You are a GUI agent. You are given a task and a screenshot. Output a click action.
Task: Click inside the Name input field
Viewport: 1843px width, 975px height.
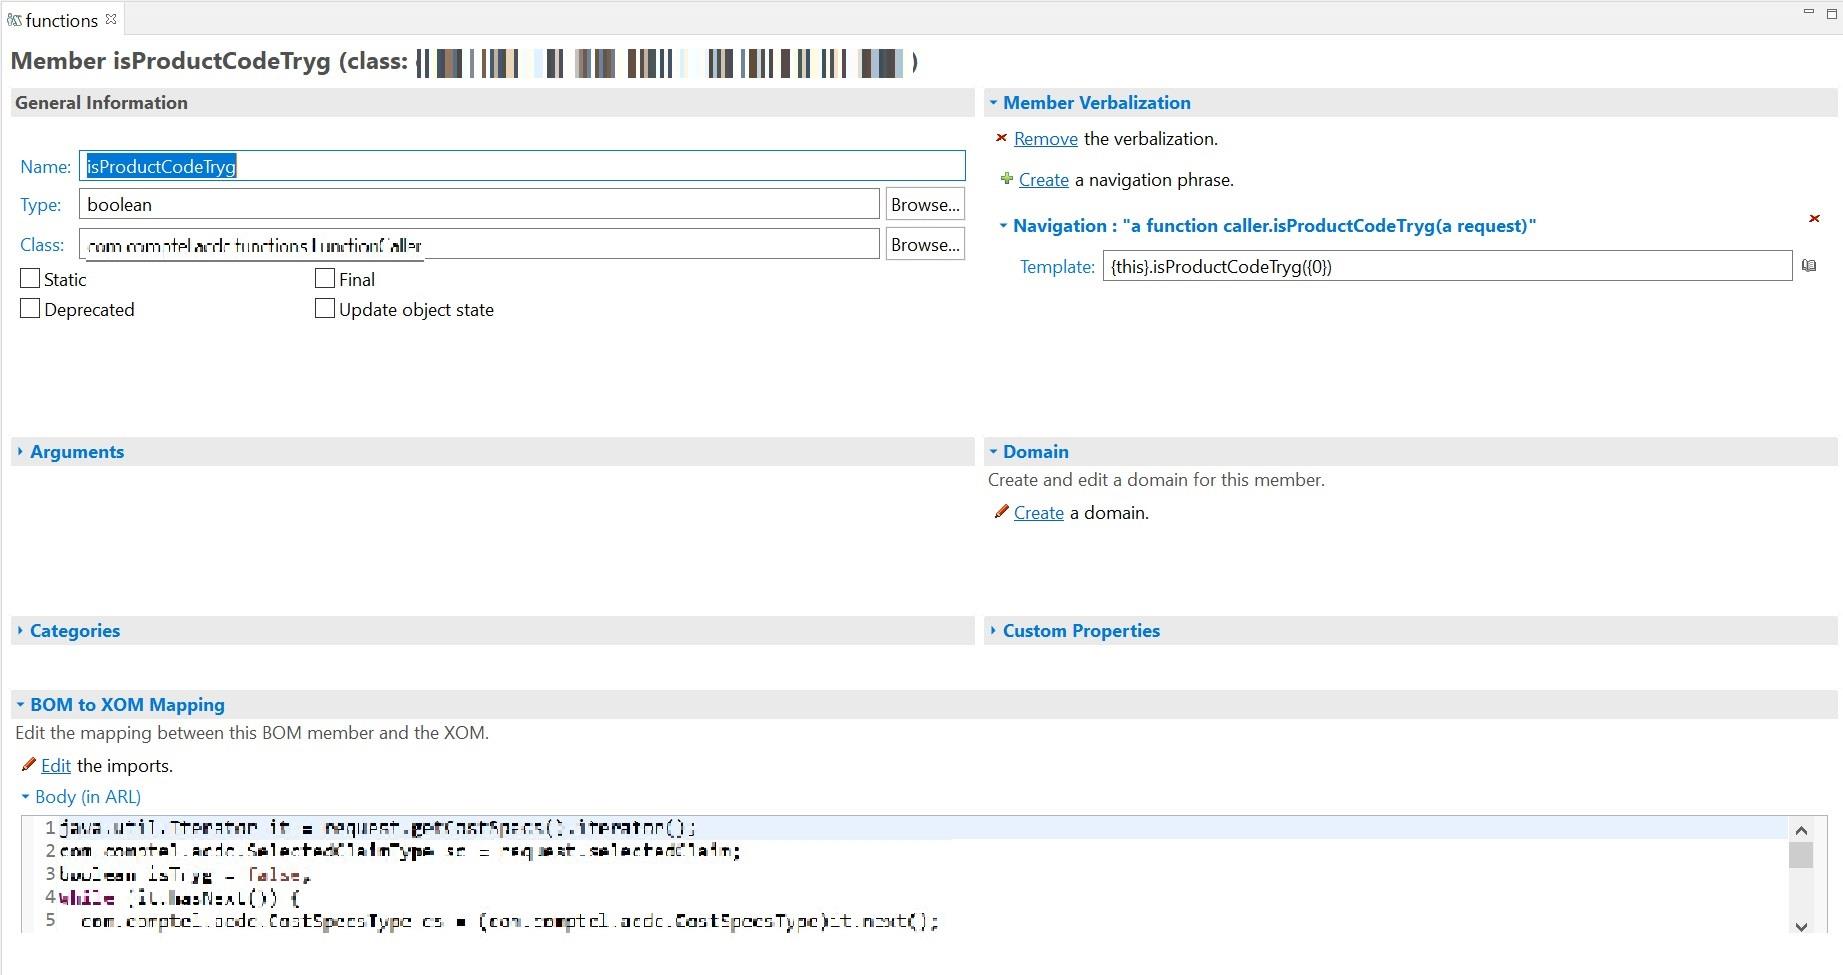pos(400,165)
